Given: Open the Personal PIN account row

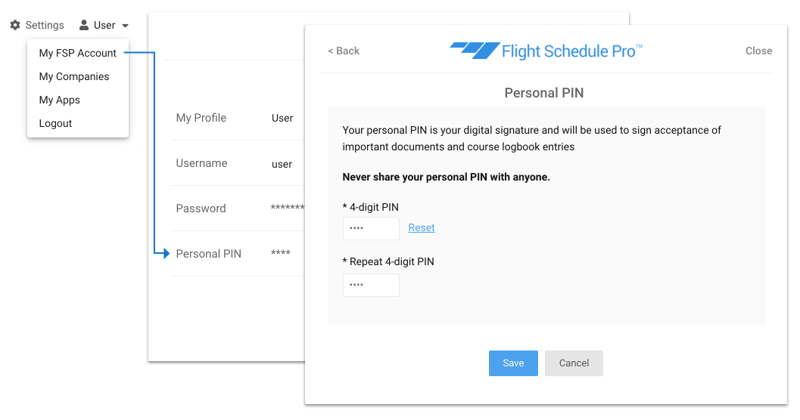Looking at the screenshot, I should coord(237,254).
